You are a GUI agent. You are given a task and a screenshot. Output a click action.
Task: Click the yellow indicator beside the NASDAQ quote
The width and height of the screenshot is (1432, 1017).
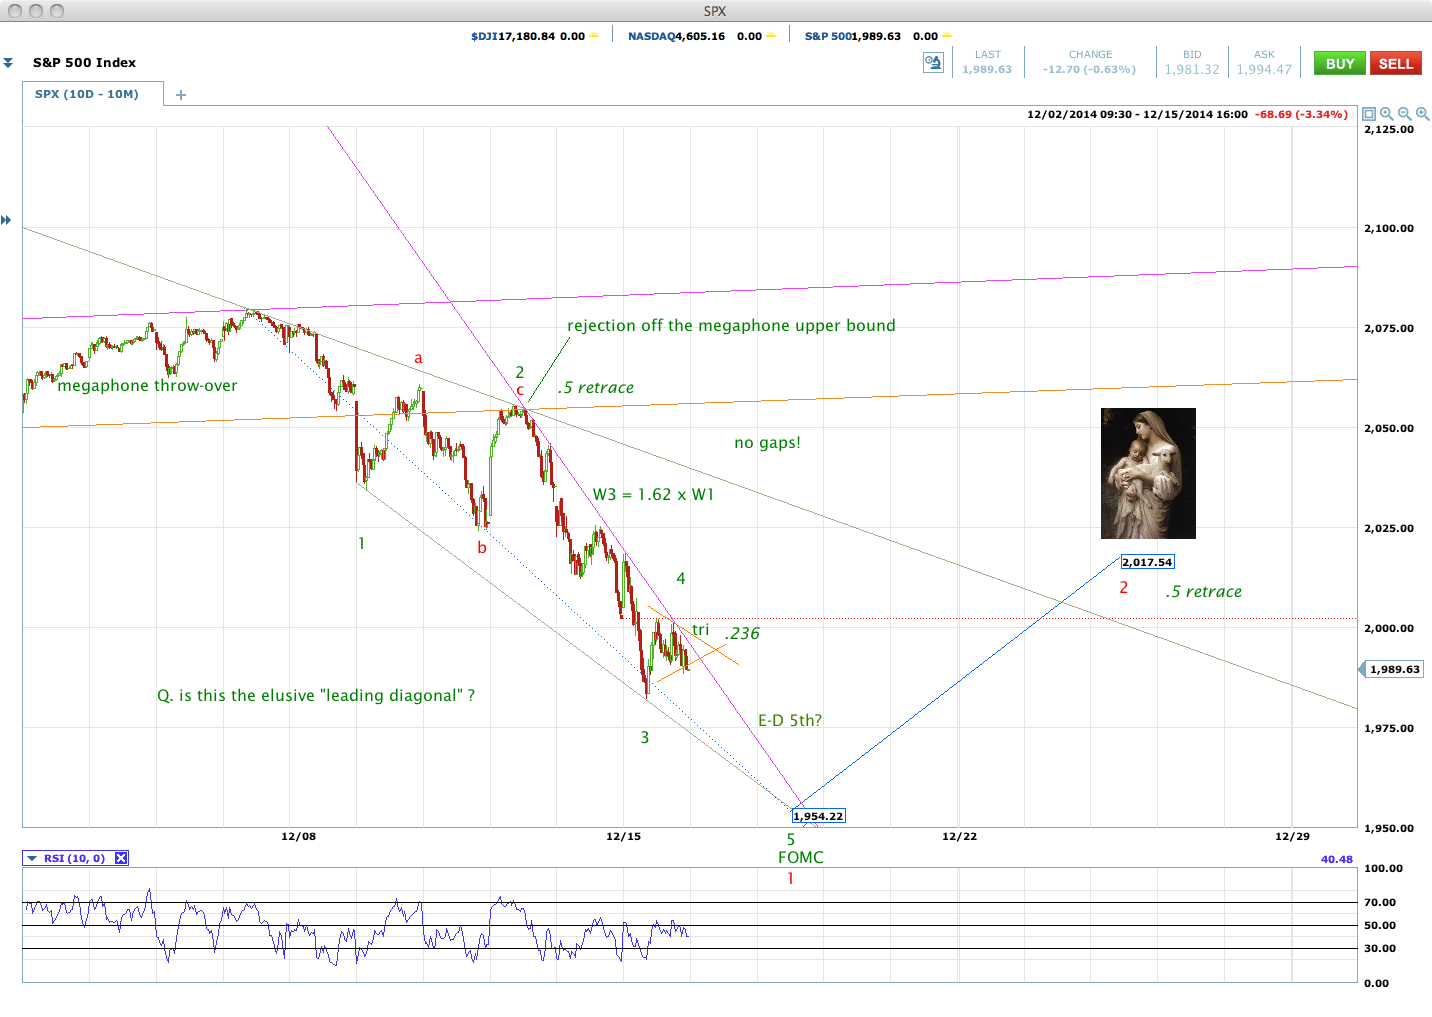pos(771,36)
